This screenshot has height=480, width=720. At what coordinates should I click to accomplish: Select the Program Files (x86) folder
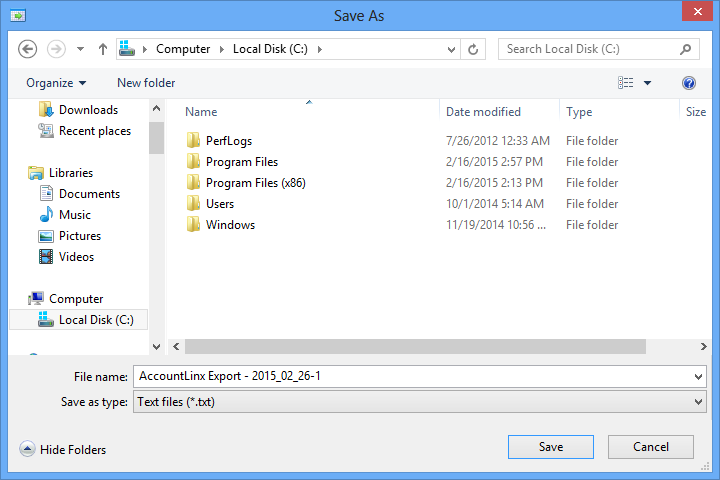click(256, 183)
